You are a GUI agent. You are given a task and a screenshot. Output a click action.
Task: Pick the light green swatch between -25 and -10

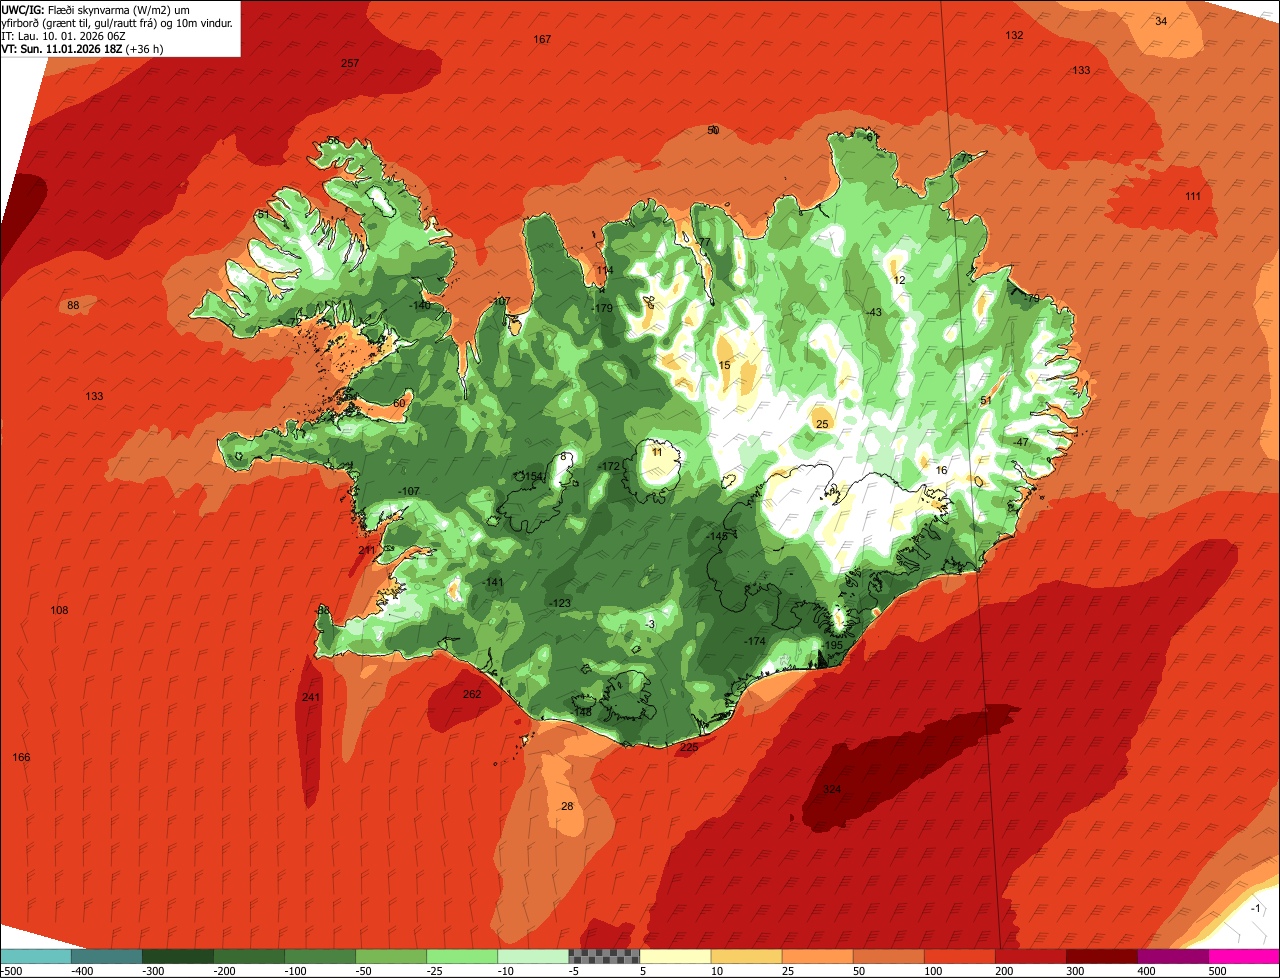coord(461,956)
